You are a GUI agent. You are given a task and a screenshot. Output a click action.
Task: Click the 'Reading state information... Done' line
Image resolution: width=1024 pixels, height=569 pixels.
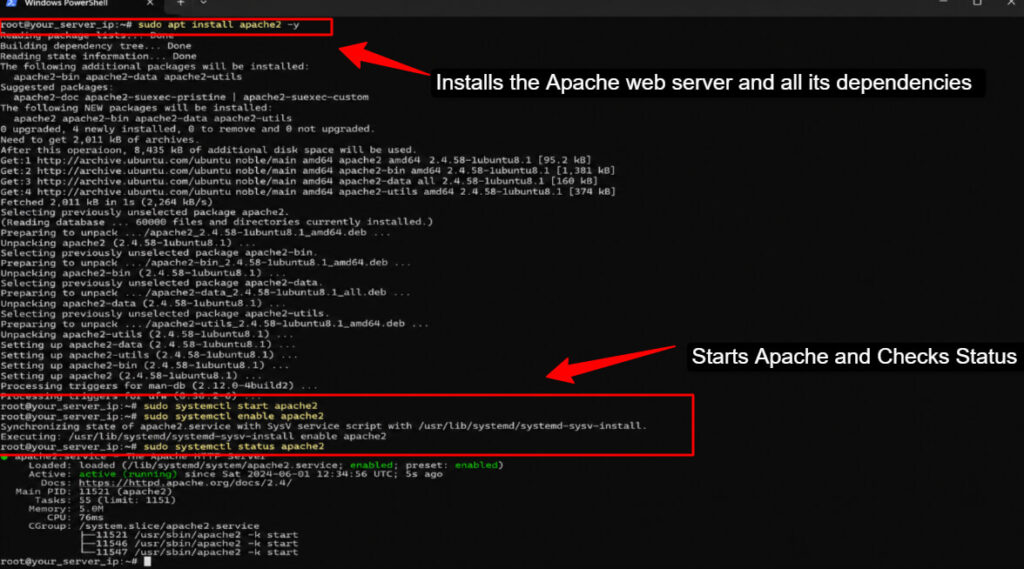(x=99, y=56)
